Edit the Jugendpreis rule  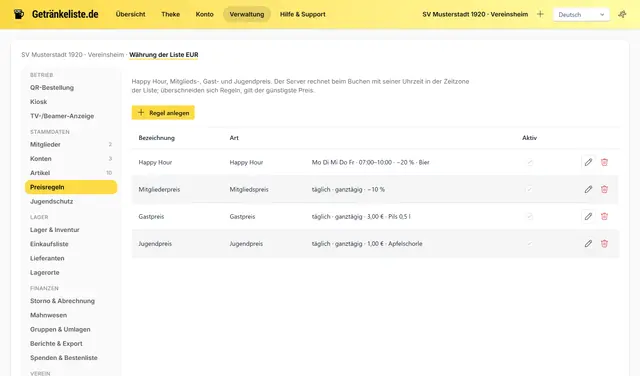coord(588,244)
